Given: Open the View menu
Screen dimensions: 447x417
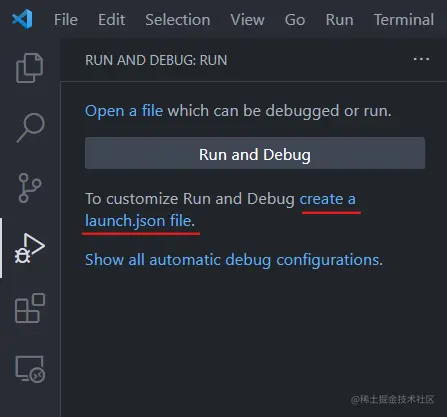Looking at the screenshot, I should 247,20.
